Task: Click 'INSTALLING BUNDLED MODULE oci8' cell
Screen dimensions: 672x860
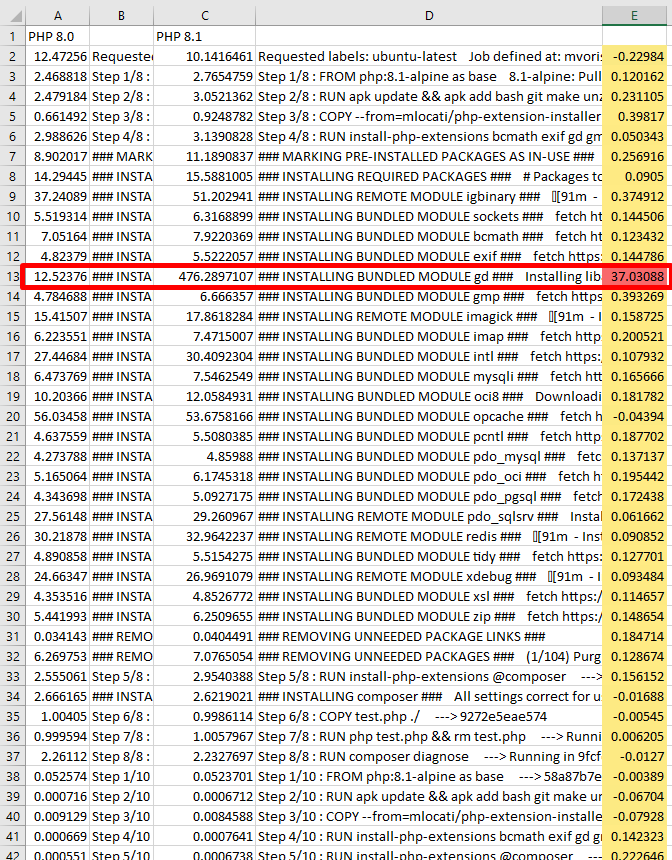Action: click(429, 397)
